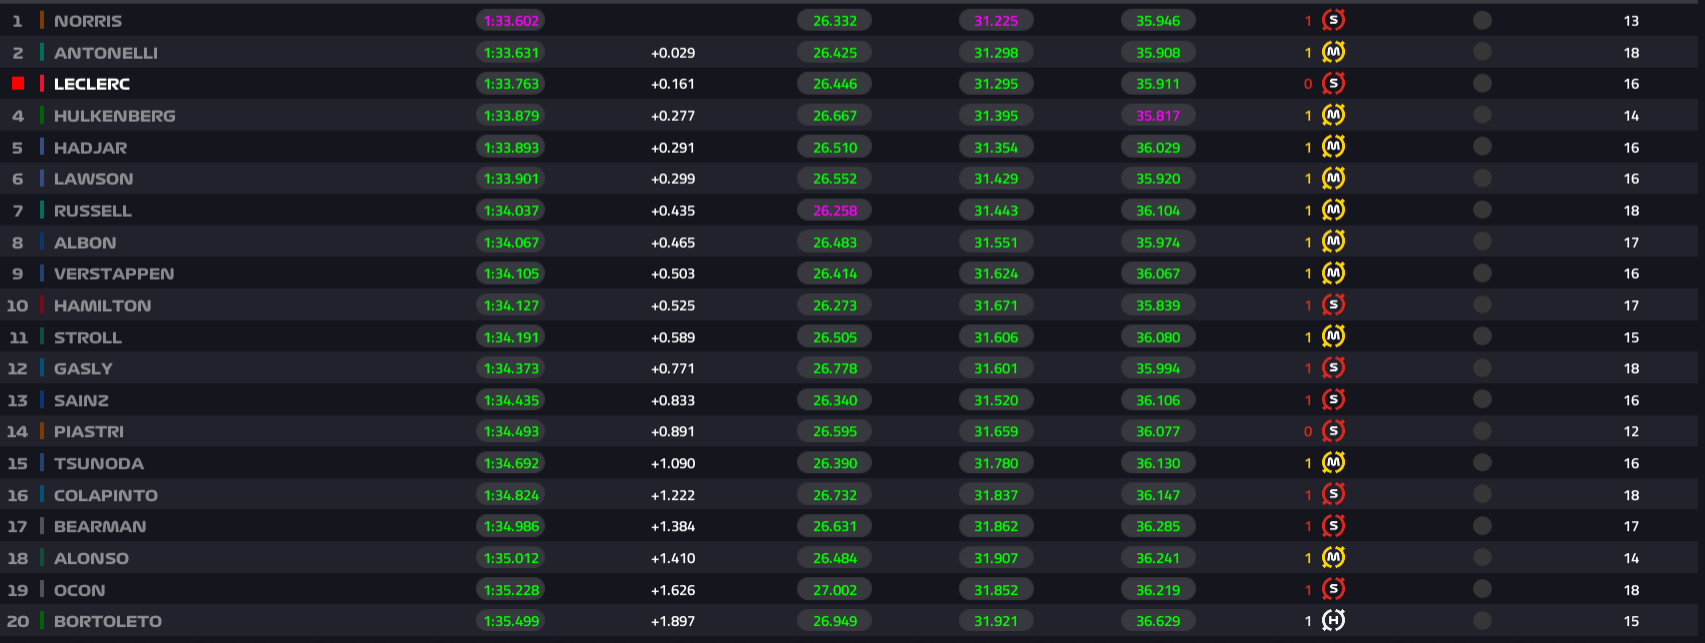The image size is (1705, 643).
Task: Click Tsunoda's gap value +1.090
Action: click(x=673, y=463)
